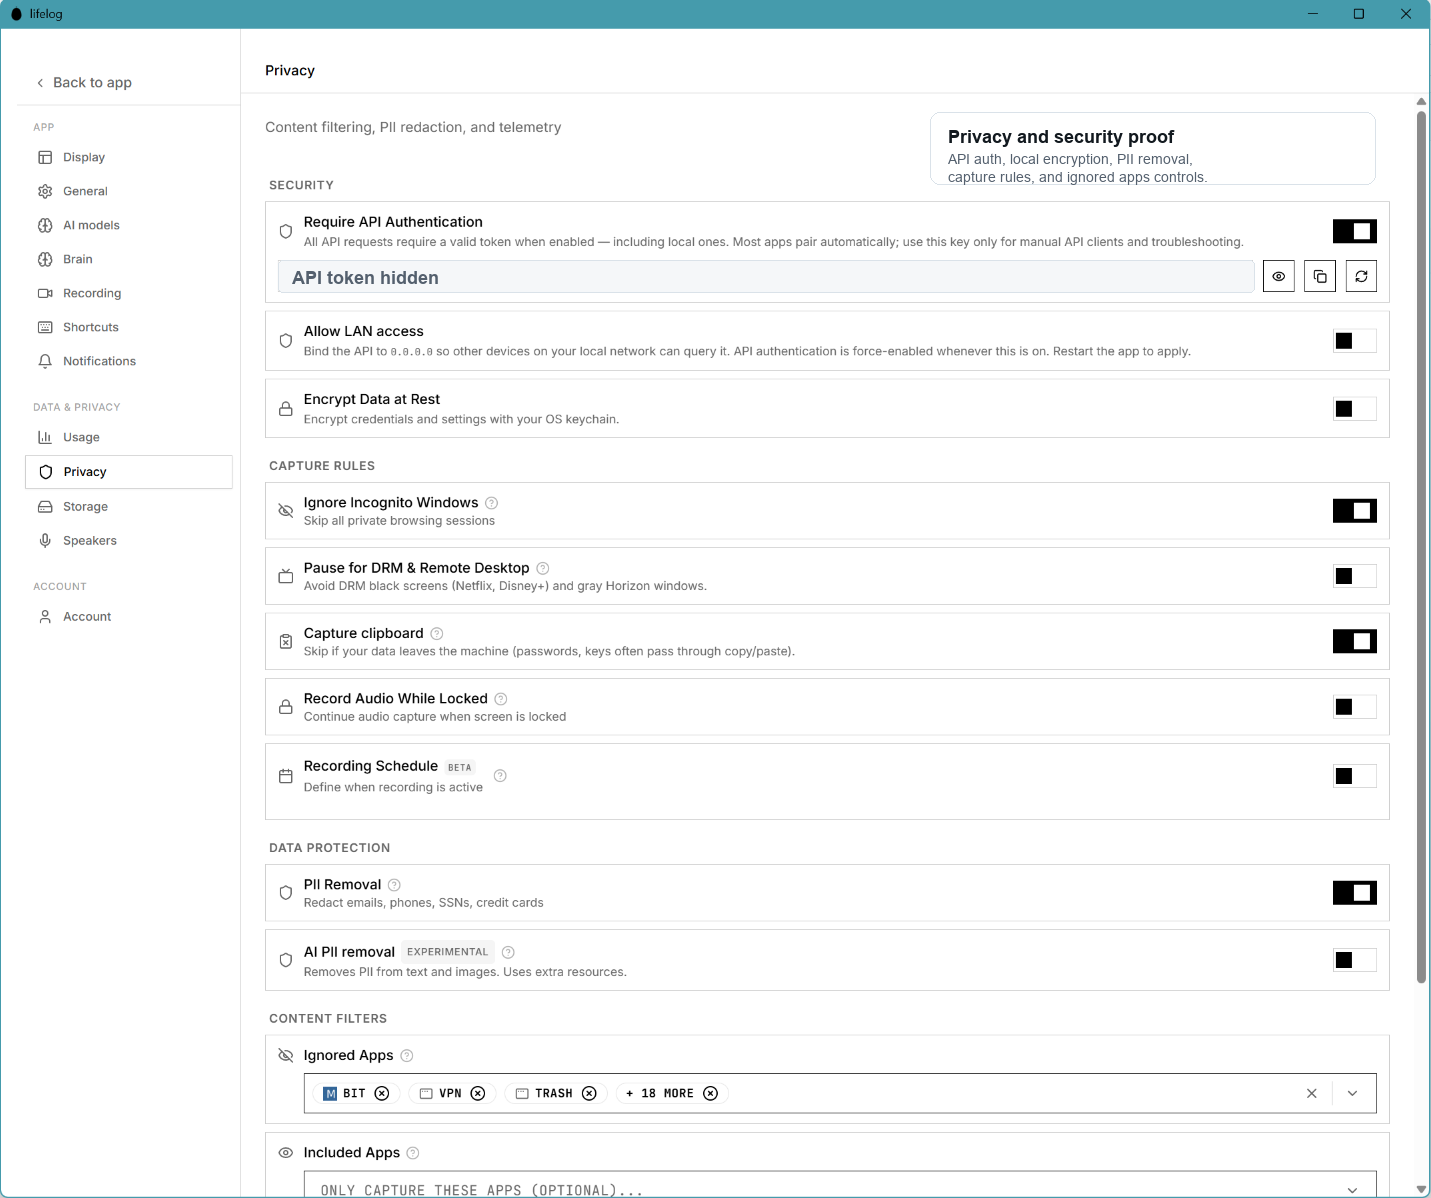Remove BIT from ignored apps
This screenshot has height=1198, width=1431.
tap(382, 1093)
